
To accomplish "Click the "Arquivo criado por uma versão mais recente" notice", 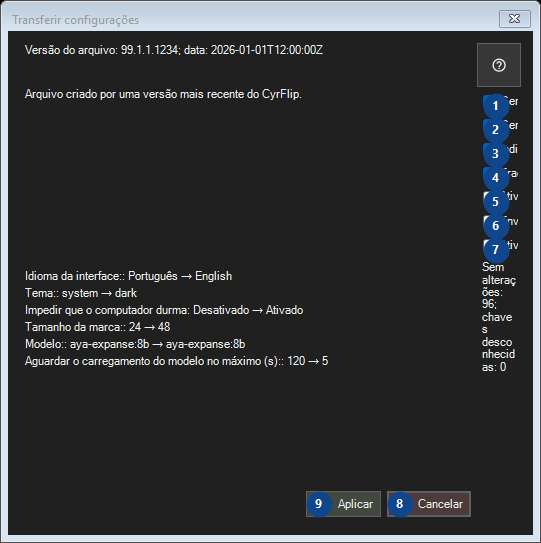I will pos(163,94).
